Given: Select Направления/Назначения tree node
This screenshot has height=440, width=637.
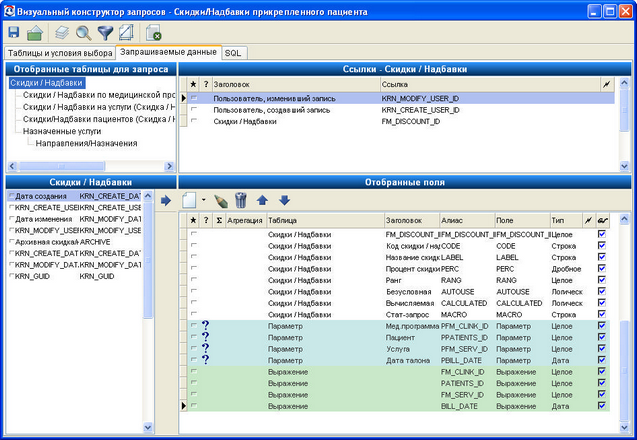Looking at the screenshot, I should pyautogui.click(x=86, y=143).
